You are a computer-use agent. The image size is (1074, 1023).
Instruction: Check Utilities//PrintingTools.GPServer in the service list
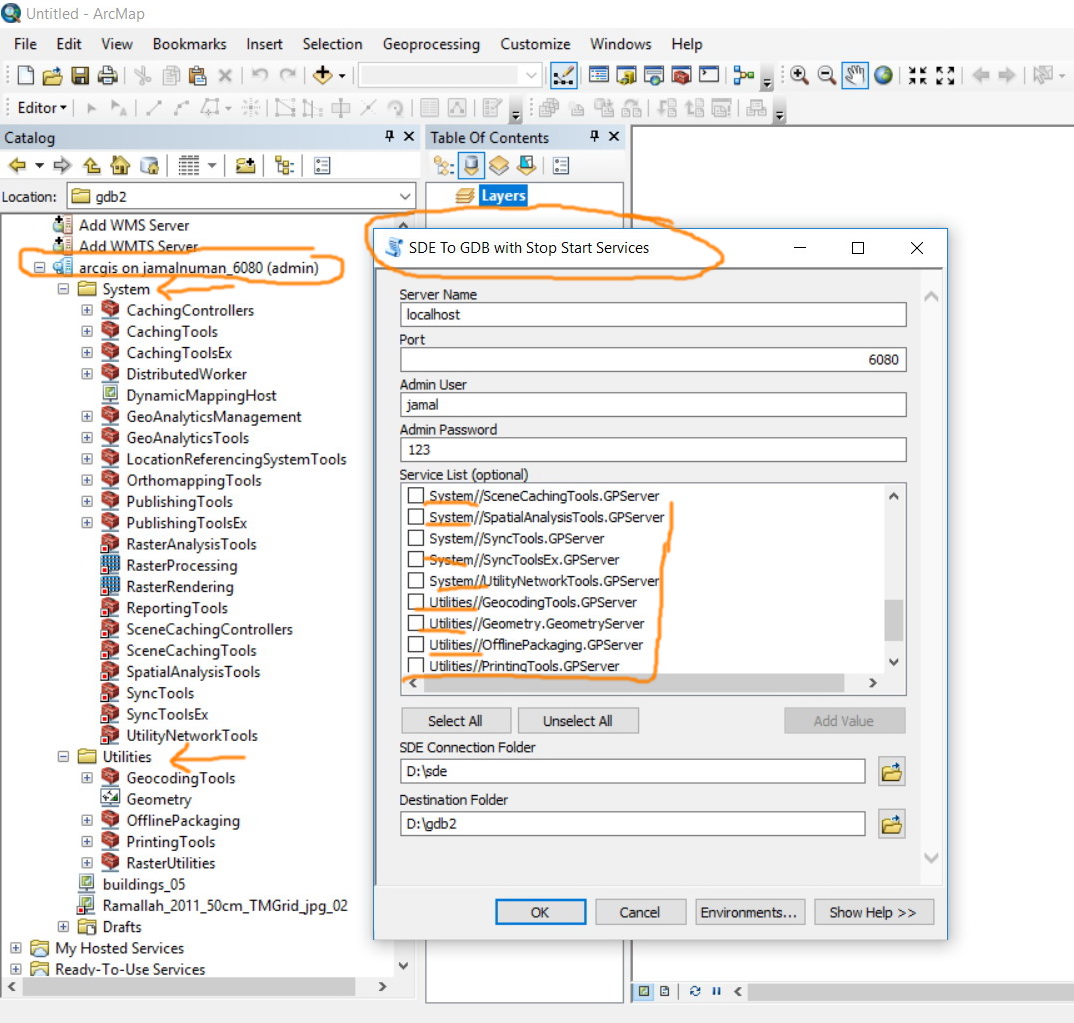[415, 665]
